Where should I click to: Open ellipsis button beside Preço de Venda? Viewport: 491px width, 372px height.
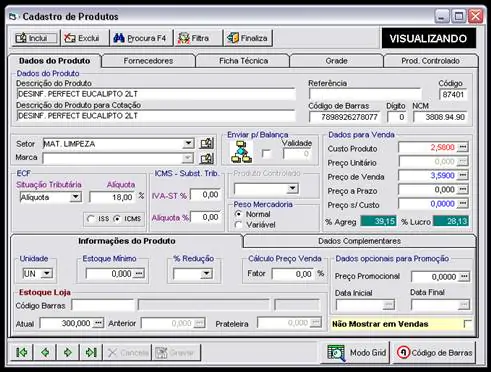[x=463, y=175]
